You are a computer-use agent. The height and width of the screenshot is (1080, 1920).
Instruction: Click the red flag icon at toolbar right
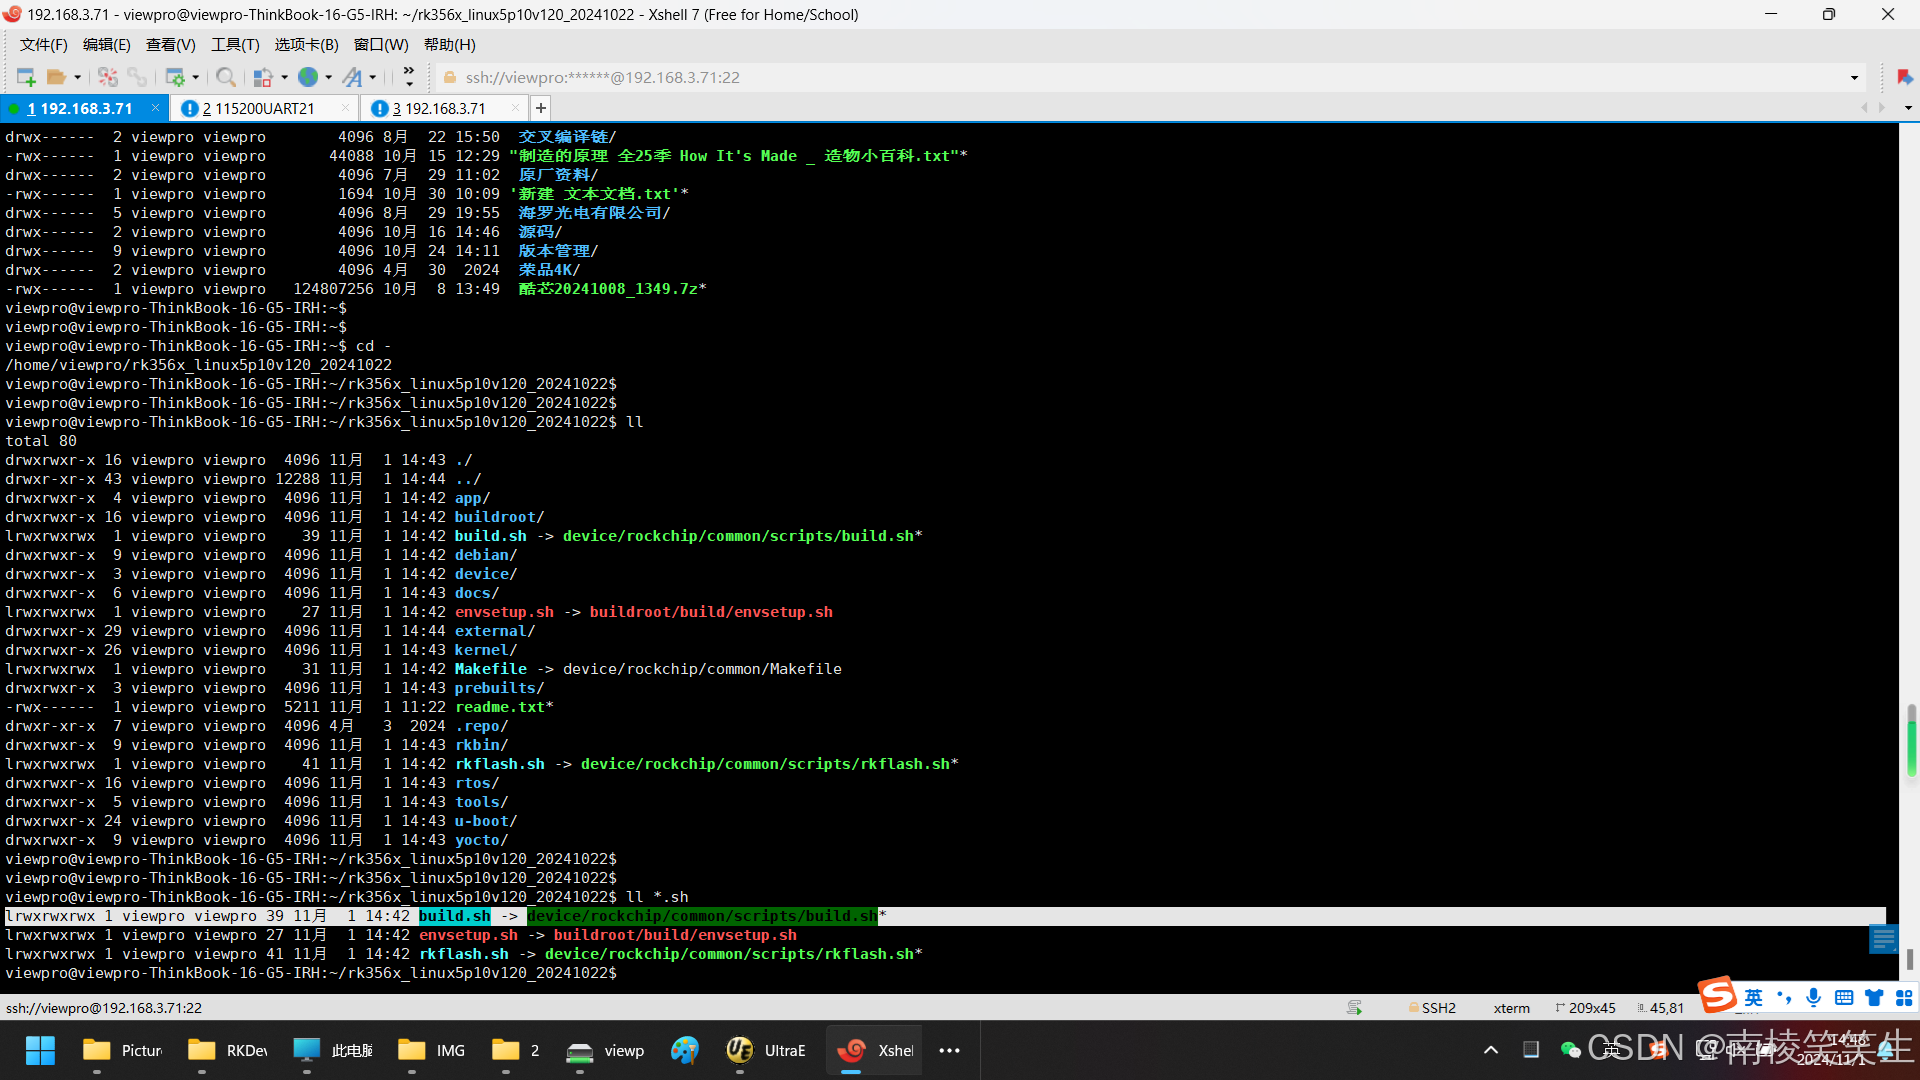[1904, 77]
